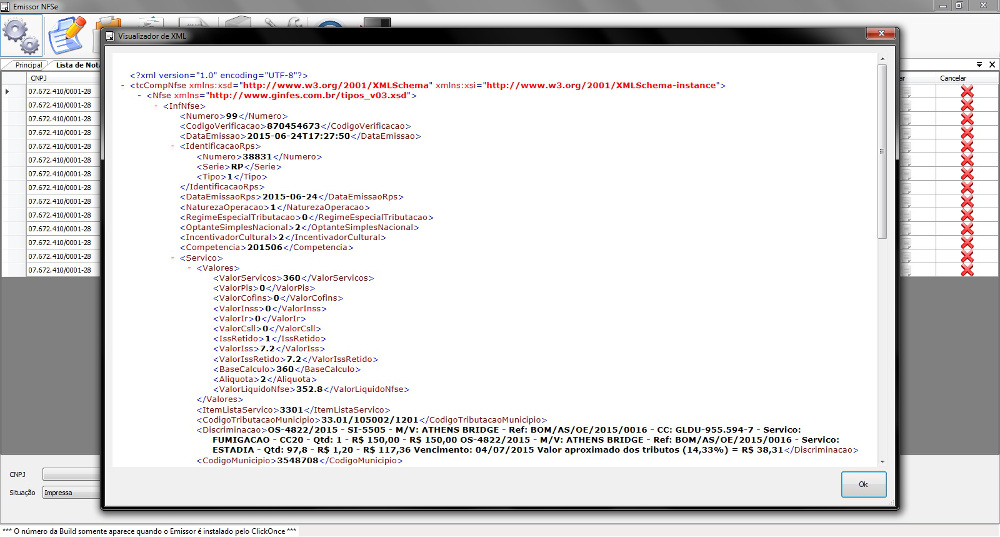The height and width of the screenshot is (537, 1000).
Task: Click the note-with-pencil edit toolbar icon
Action: (x=67, y=35)
